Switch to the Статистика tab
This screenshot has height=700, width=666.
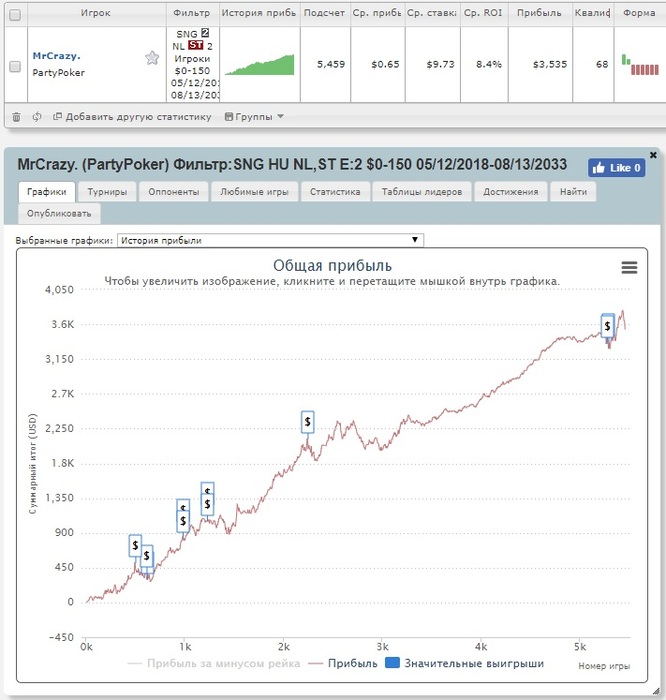point(335,192)
